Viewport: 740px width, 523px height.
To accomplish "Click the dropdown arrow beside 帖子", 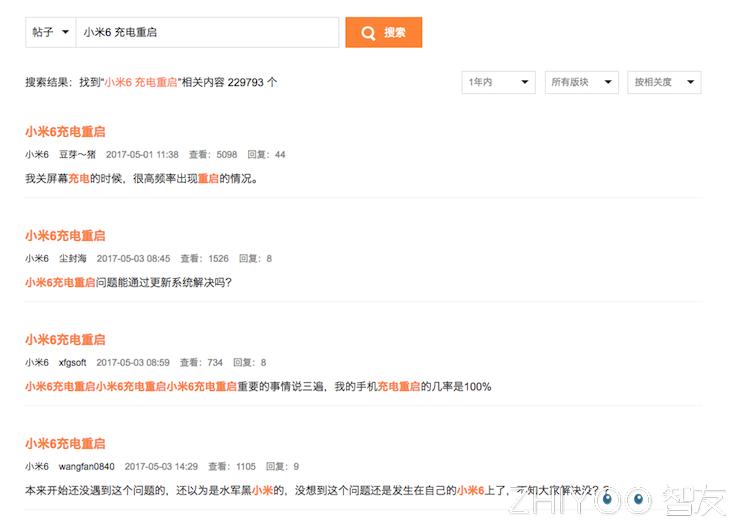I will point(66,32).
